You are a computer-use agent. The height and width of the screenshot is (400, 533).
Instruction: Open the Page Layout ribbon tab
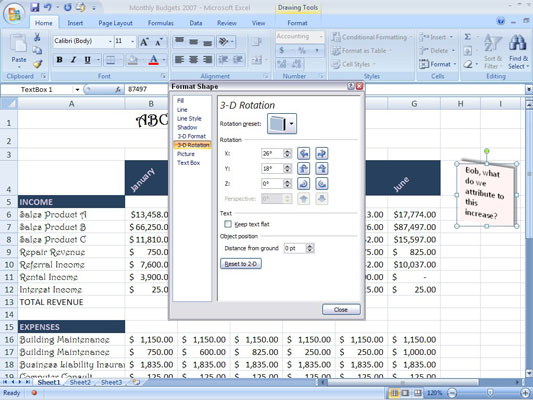pos(115,23)
